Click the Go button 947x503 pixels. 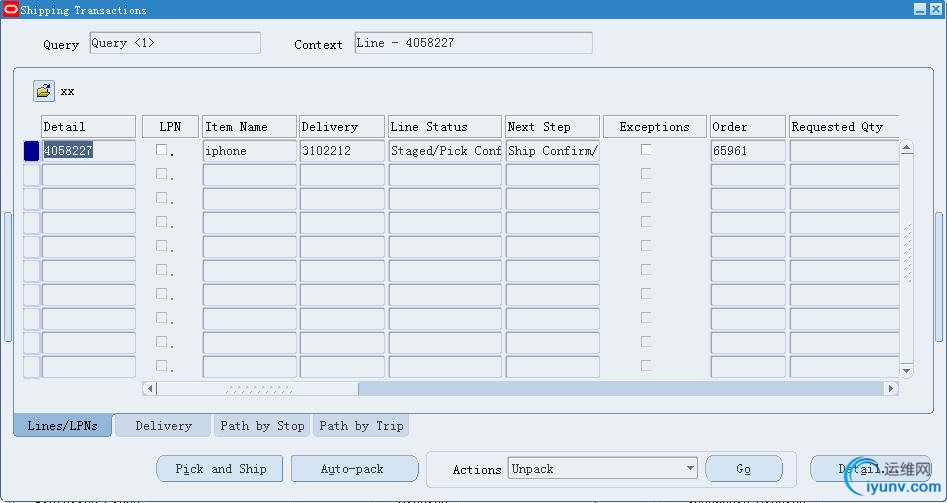(x=743, y=469)
